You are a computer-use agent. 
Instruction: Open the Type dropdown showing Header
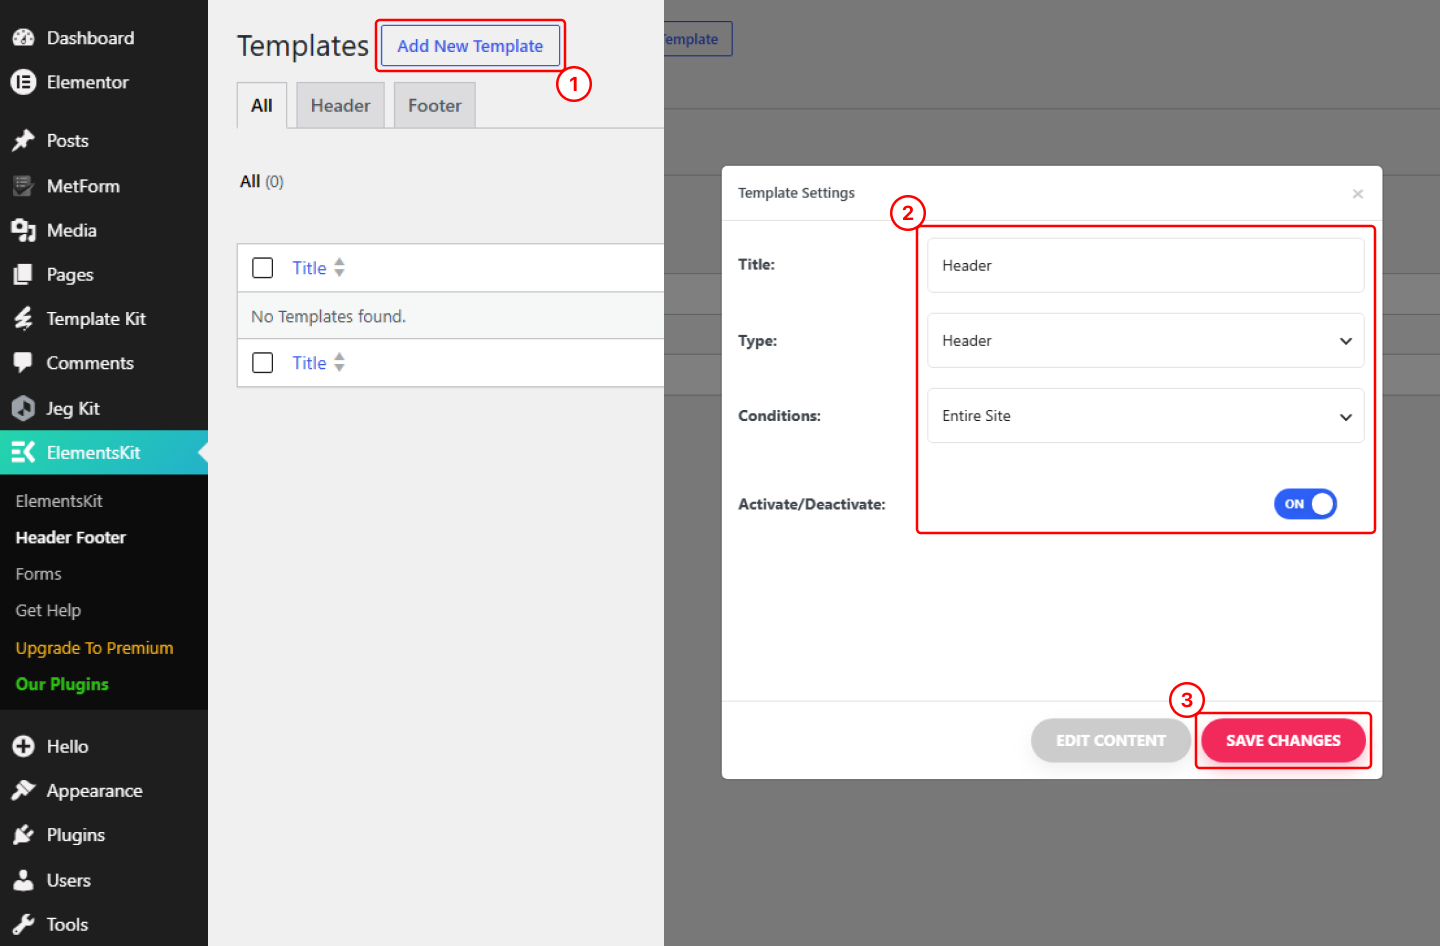1146,341
